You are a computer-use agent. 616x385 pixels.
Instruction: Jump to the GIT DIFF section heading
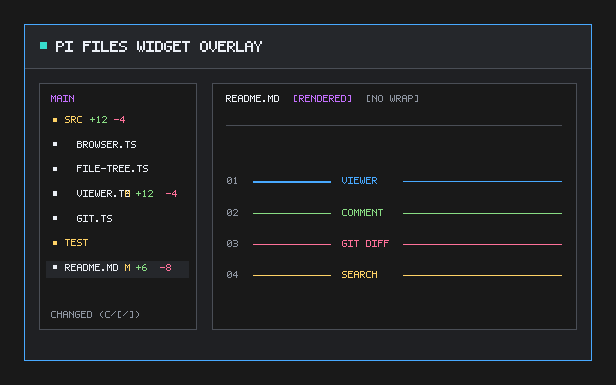(x=365, y=244)
